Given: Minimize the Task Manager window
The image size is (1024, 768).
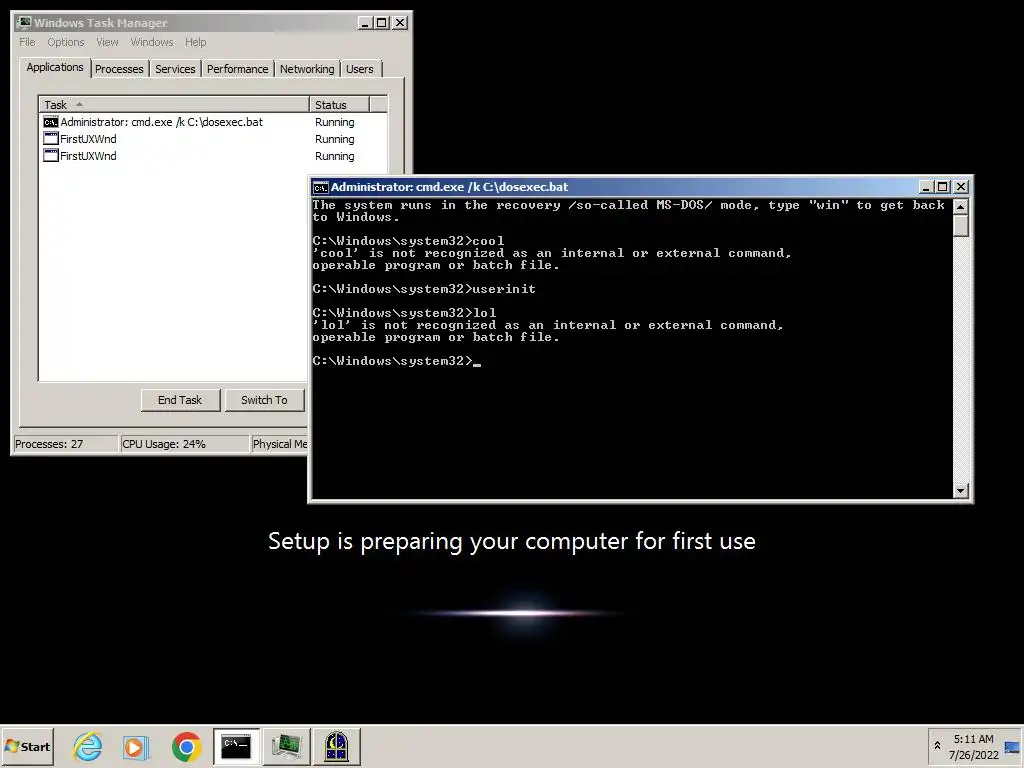Looking at the screenshot, I should [x=365, y=23].
